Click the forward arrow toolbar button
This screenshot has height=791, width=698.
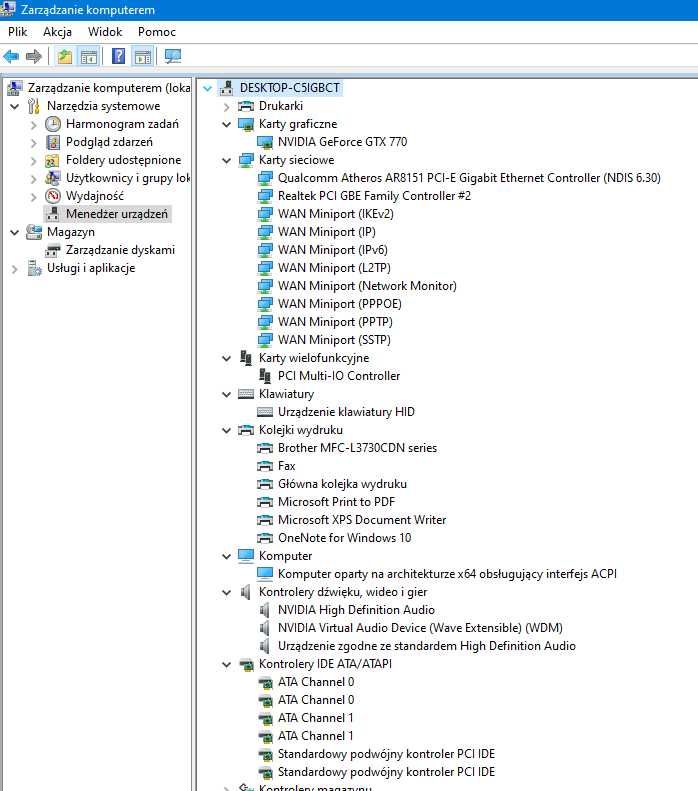click(34, 56)
